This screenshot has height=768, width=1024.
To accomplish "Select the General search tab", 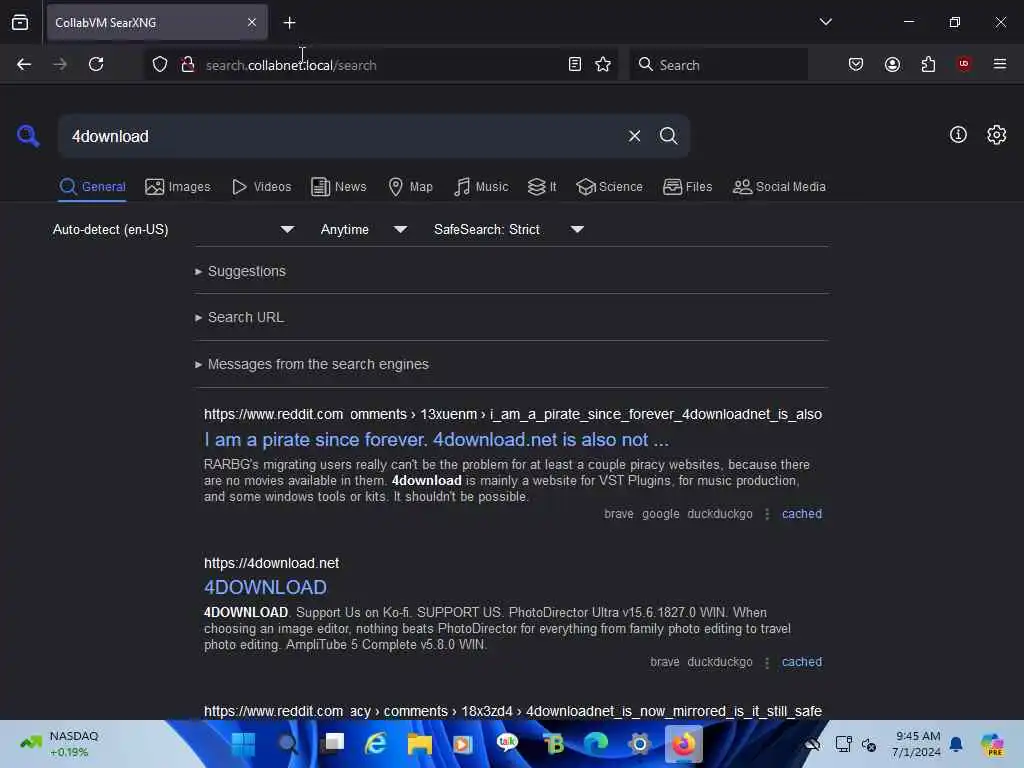I will [x=92, y=187].
